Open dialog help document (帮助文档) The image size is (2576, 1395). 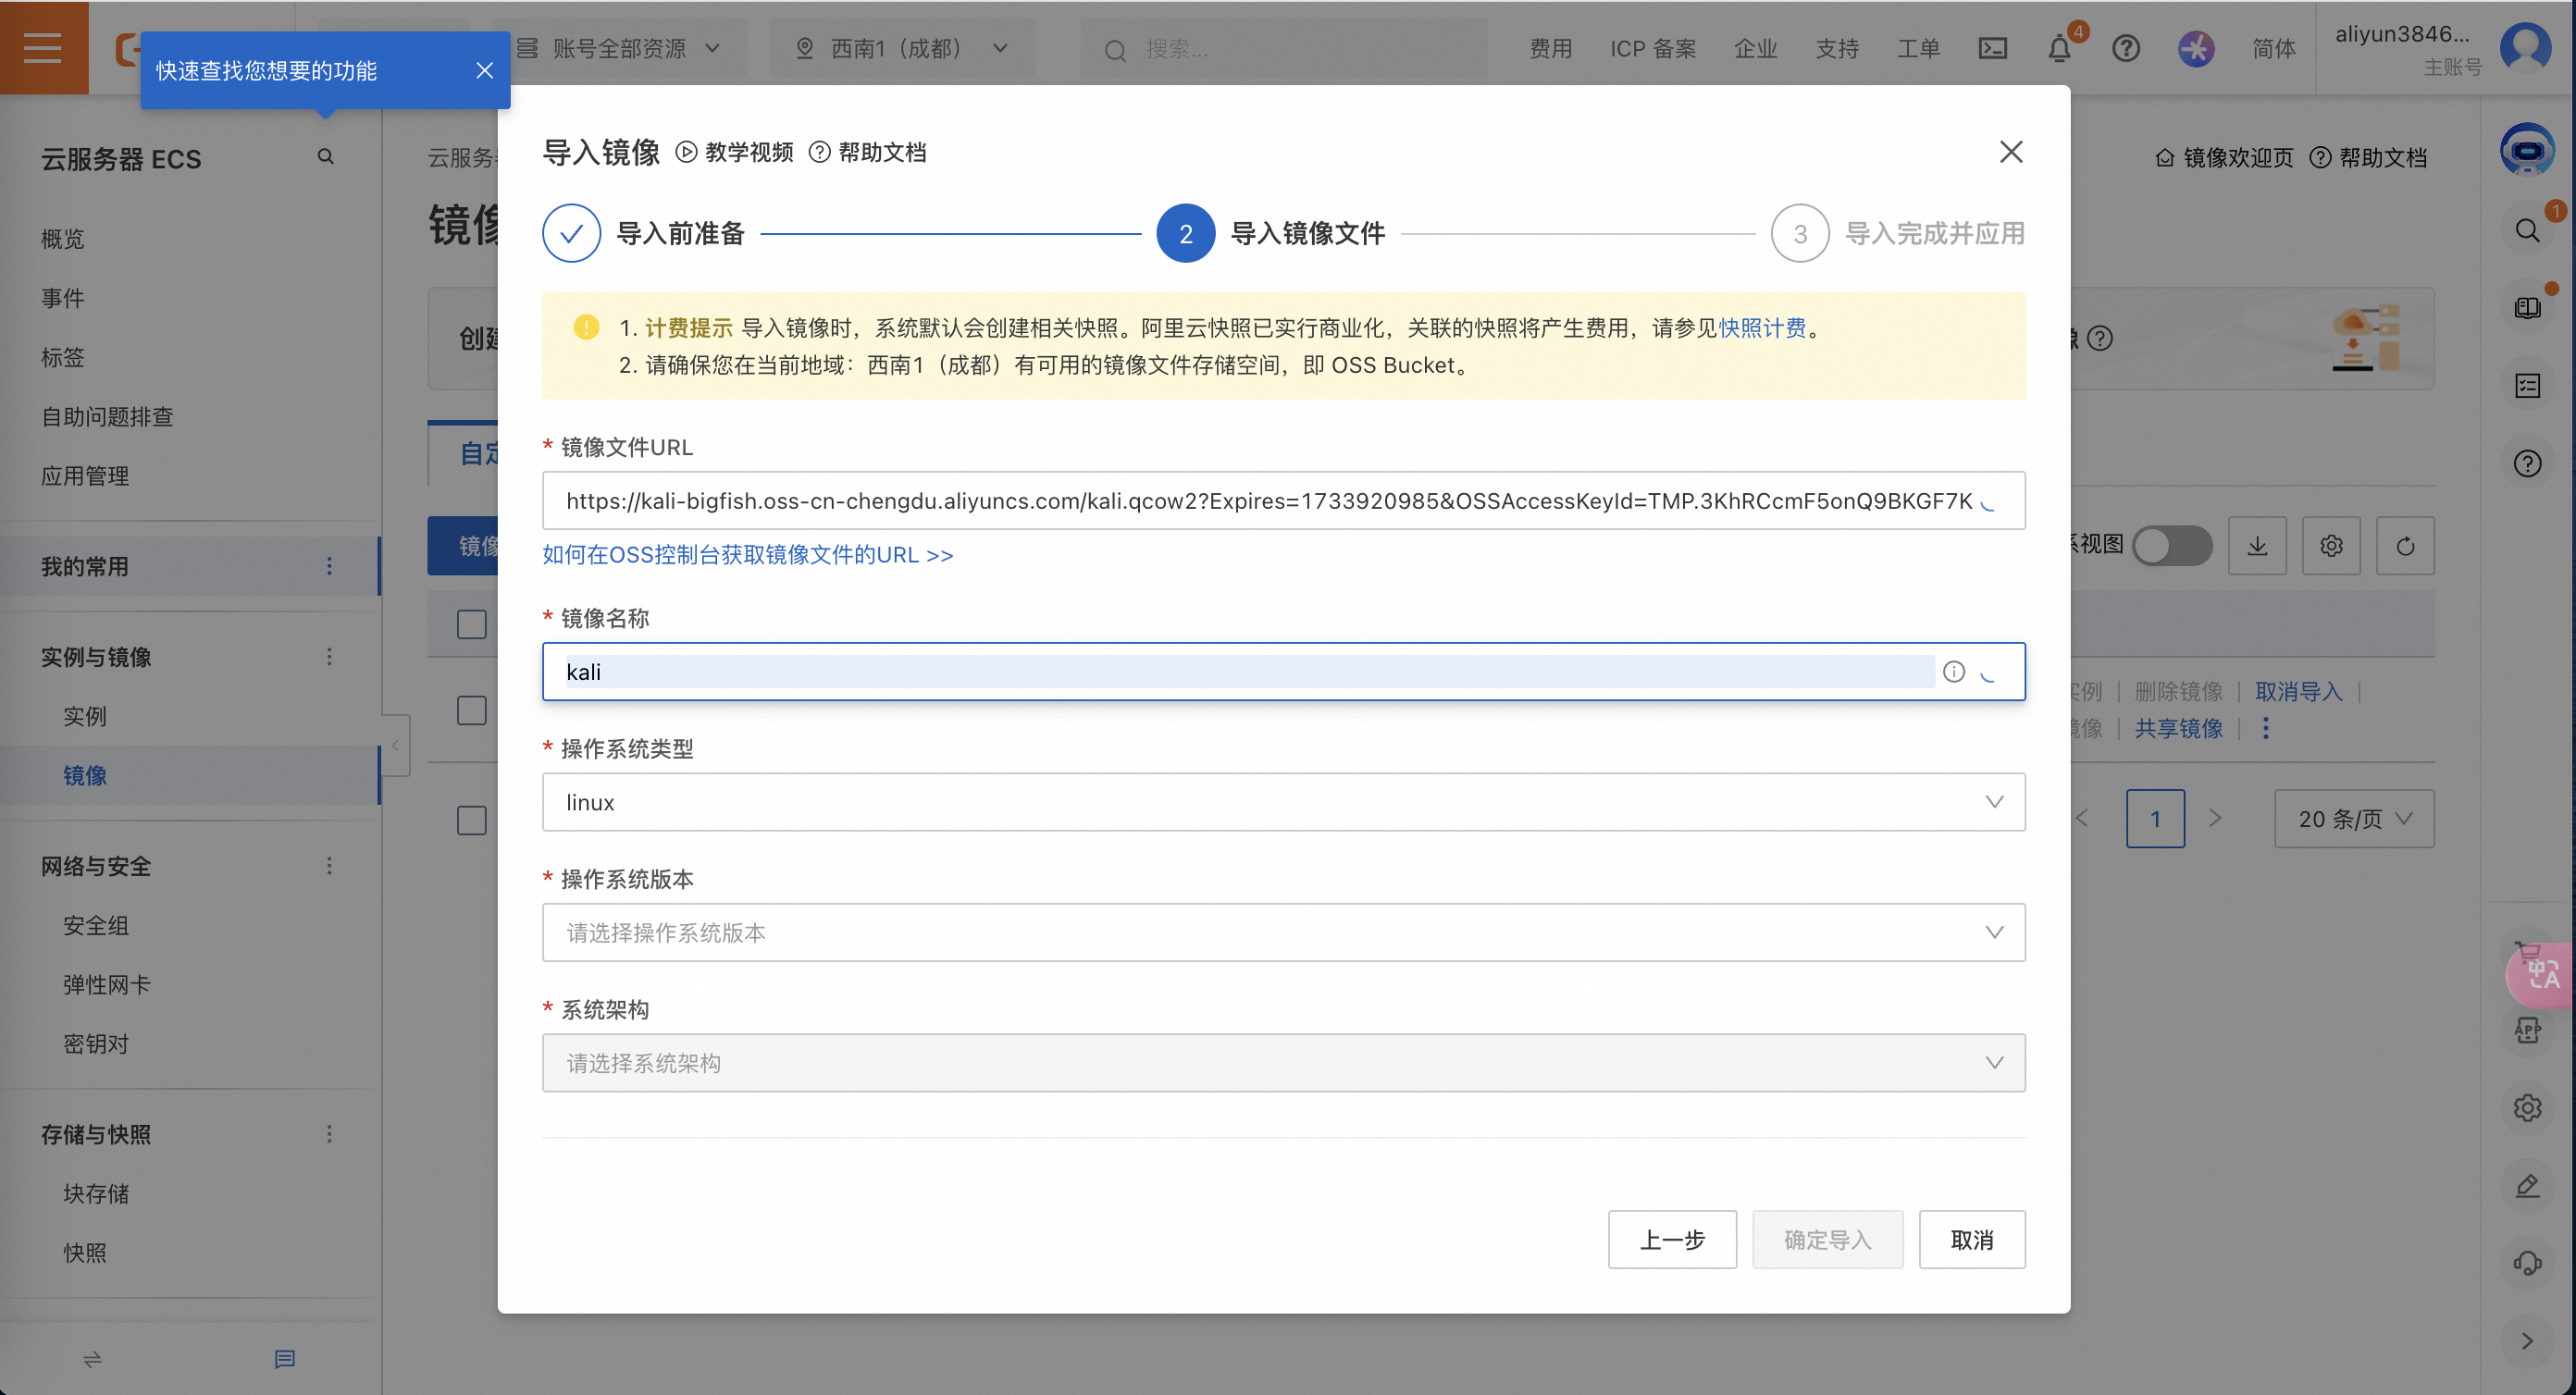pos(868,152)
